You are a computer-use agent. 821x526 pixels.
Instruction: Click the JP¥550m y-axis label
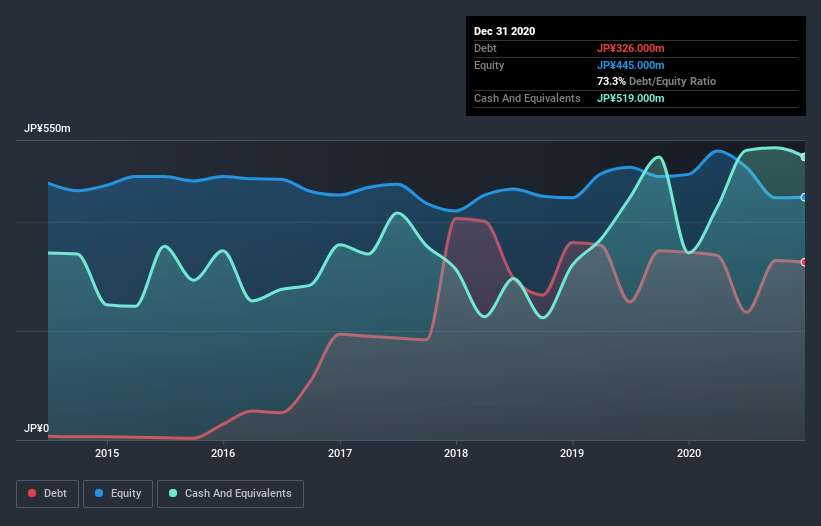point(47,129)
